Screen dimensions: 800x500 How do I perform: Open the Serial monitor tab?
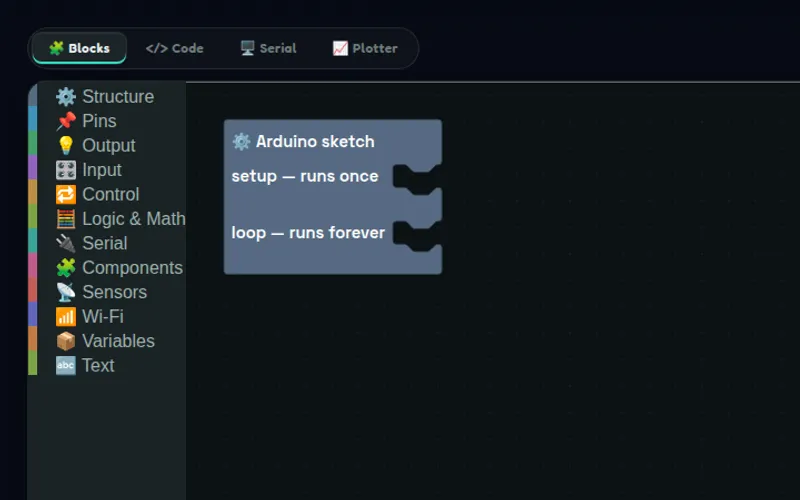268,48
